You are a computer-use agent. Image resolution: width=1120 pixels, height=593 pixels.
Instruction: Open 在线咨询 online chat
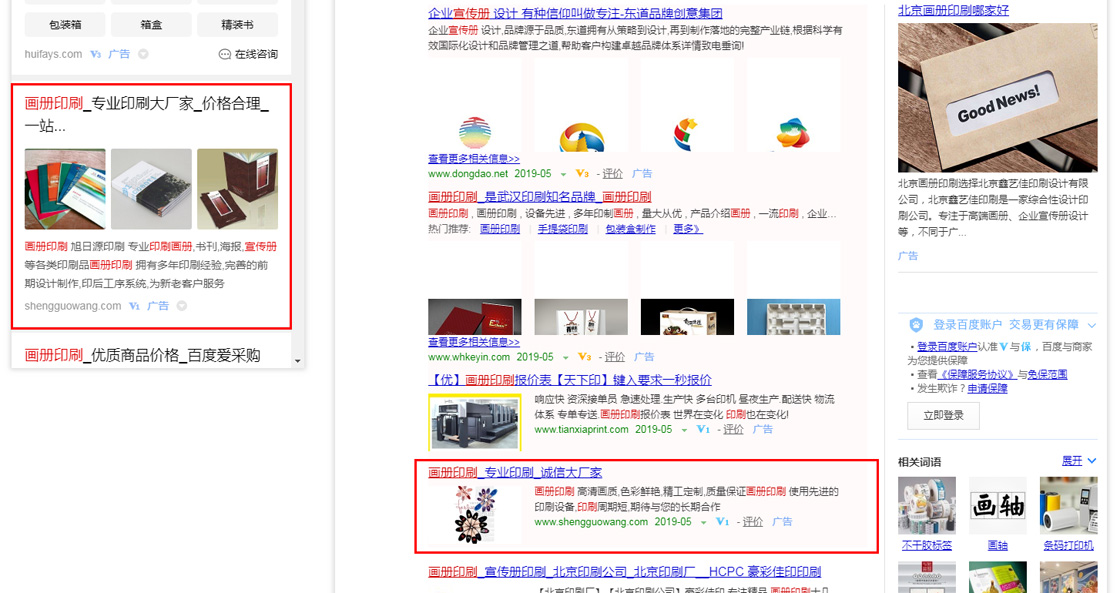(248, 54)
